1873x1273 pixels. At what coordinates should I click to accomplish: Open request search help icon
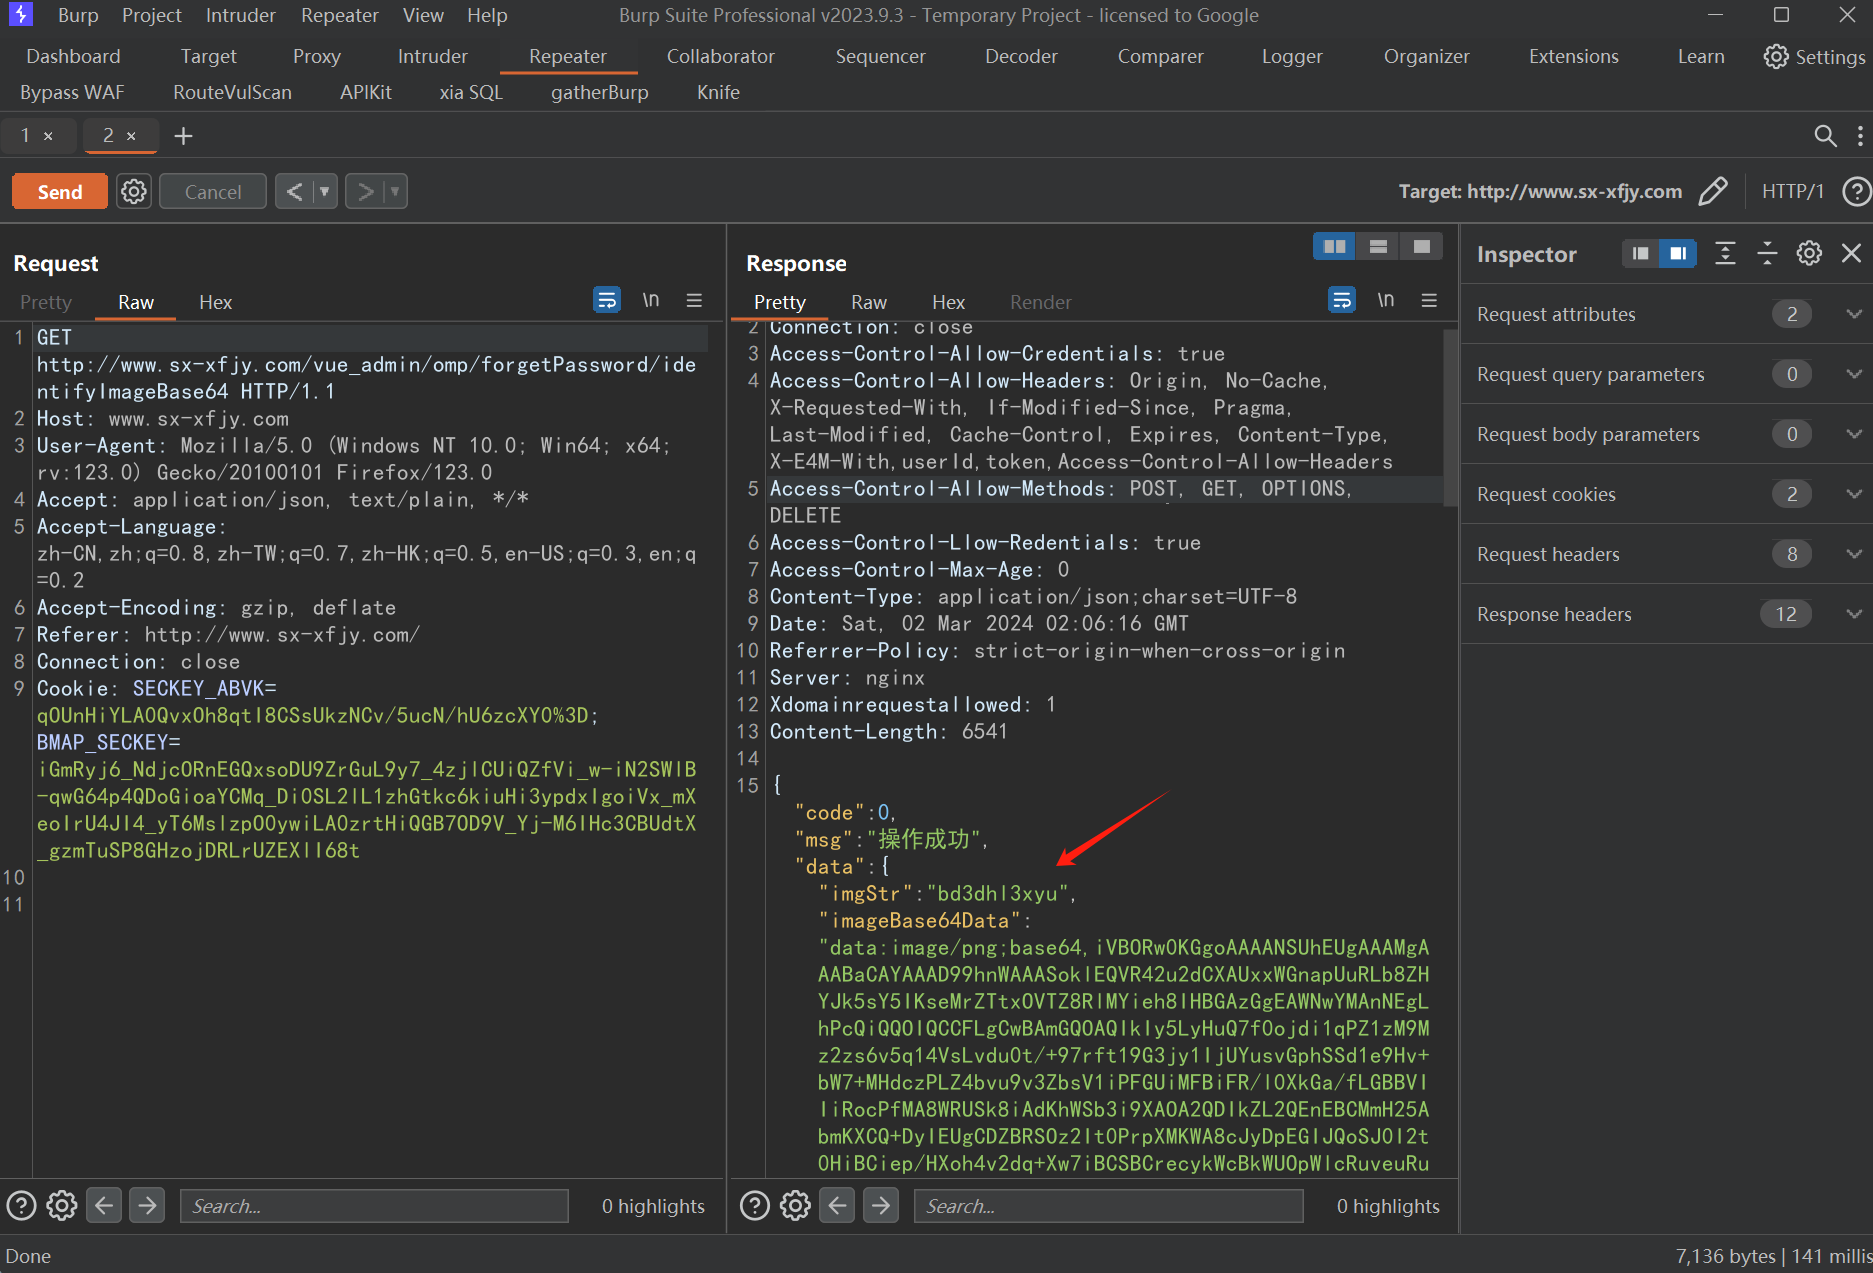click(21, 1206)
